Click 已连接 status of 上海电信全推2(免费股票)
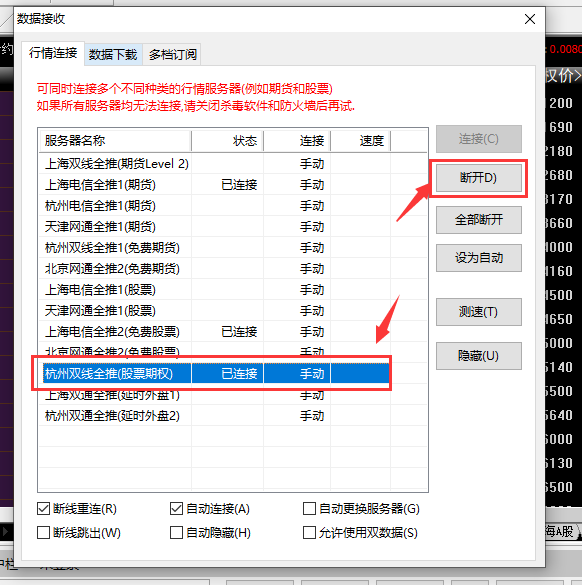582x585 pixels. [x=239, y=331]
